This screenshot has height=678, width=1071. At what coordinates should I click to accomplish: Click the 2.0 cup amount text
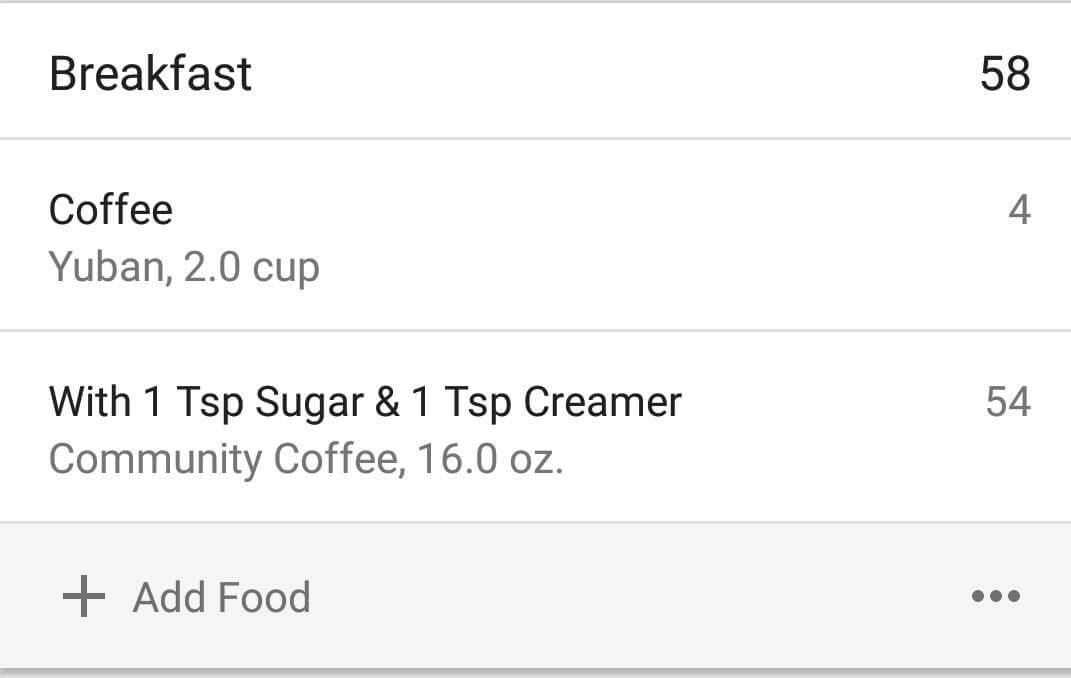point(251,268)
